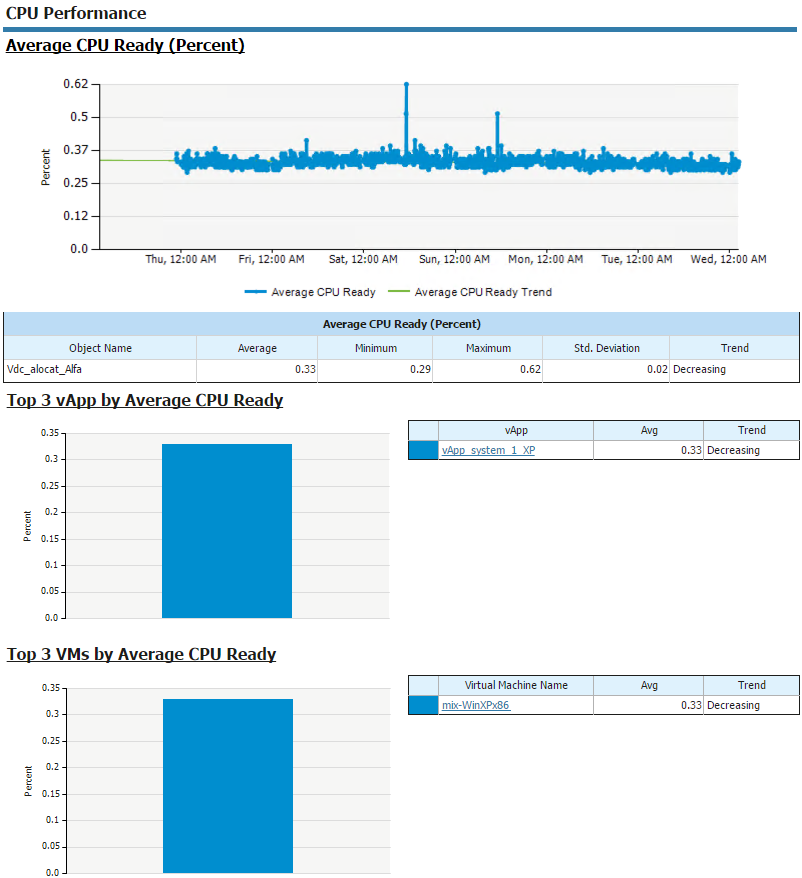Click the Top 3 vApp by Average CPU Ready heading
Viewport: 802px width, 878px height.
tap(144, 400)
